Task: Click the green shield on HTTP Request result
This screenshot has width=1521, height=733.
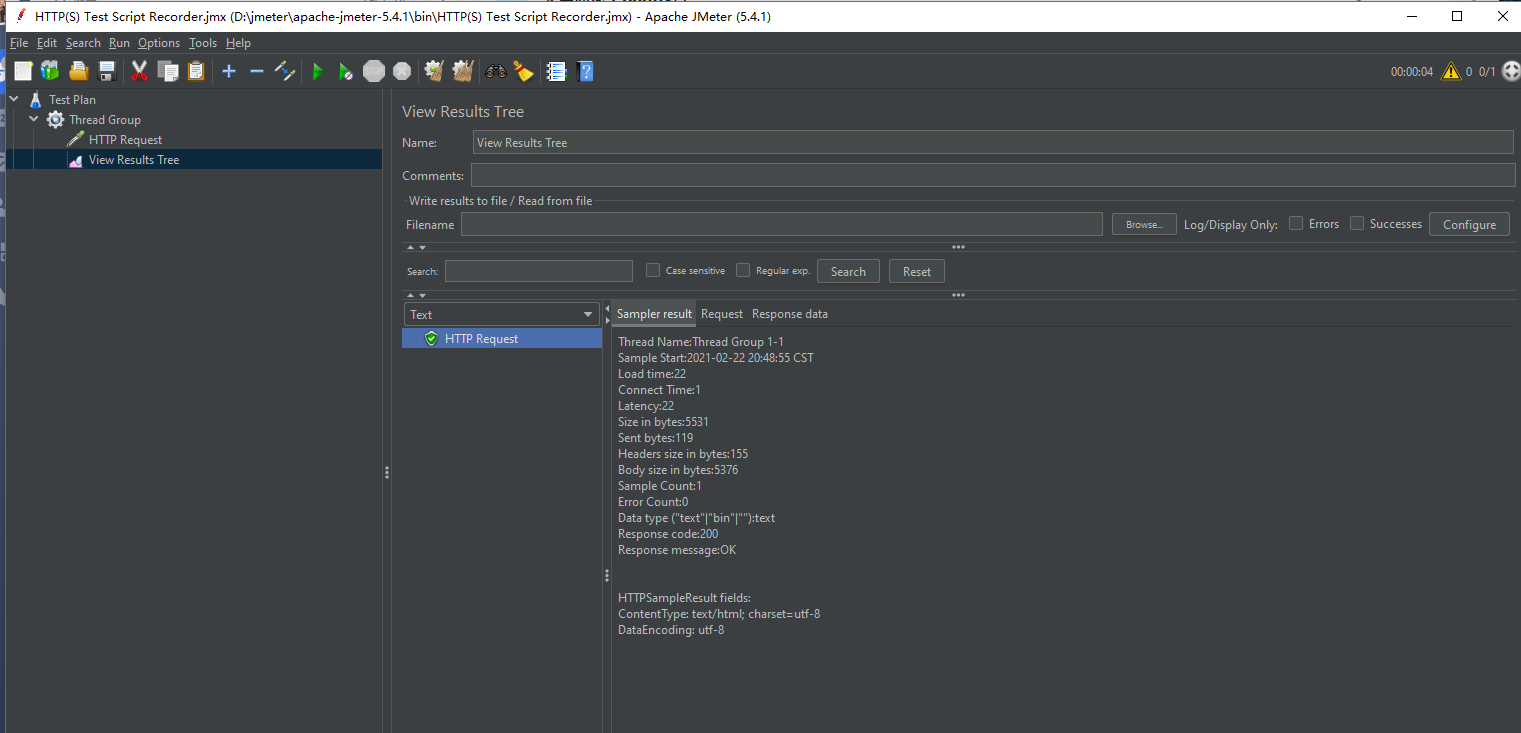Action: click(x=431, y=339)
